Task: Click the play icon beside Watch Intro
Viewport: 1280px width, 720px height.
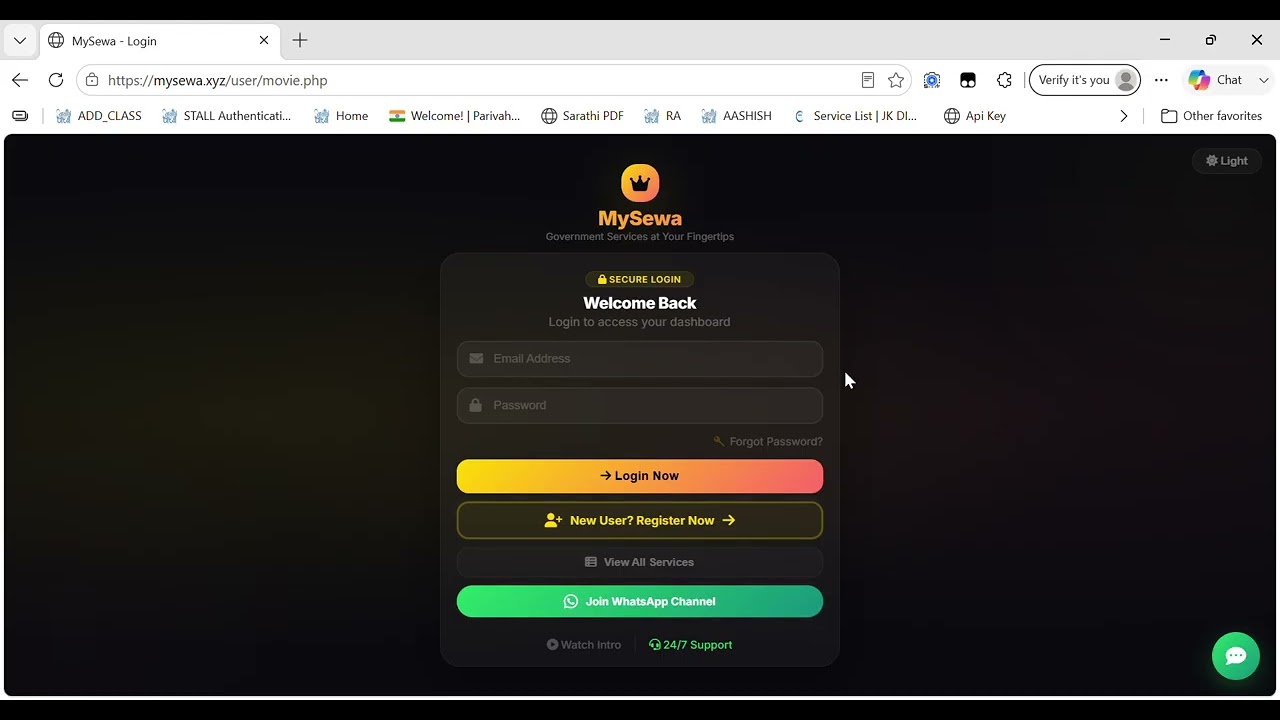Action: tap(552, 645)
